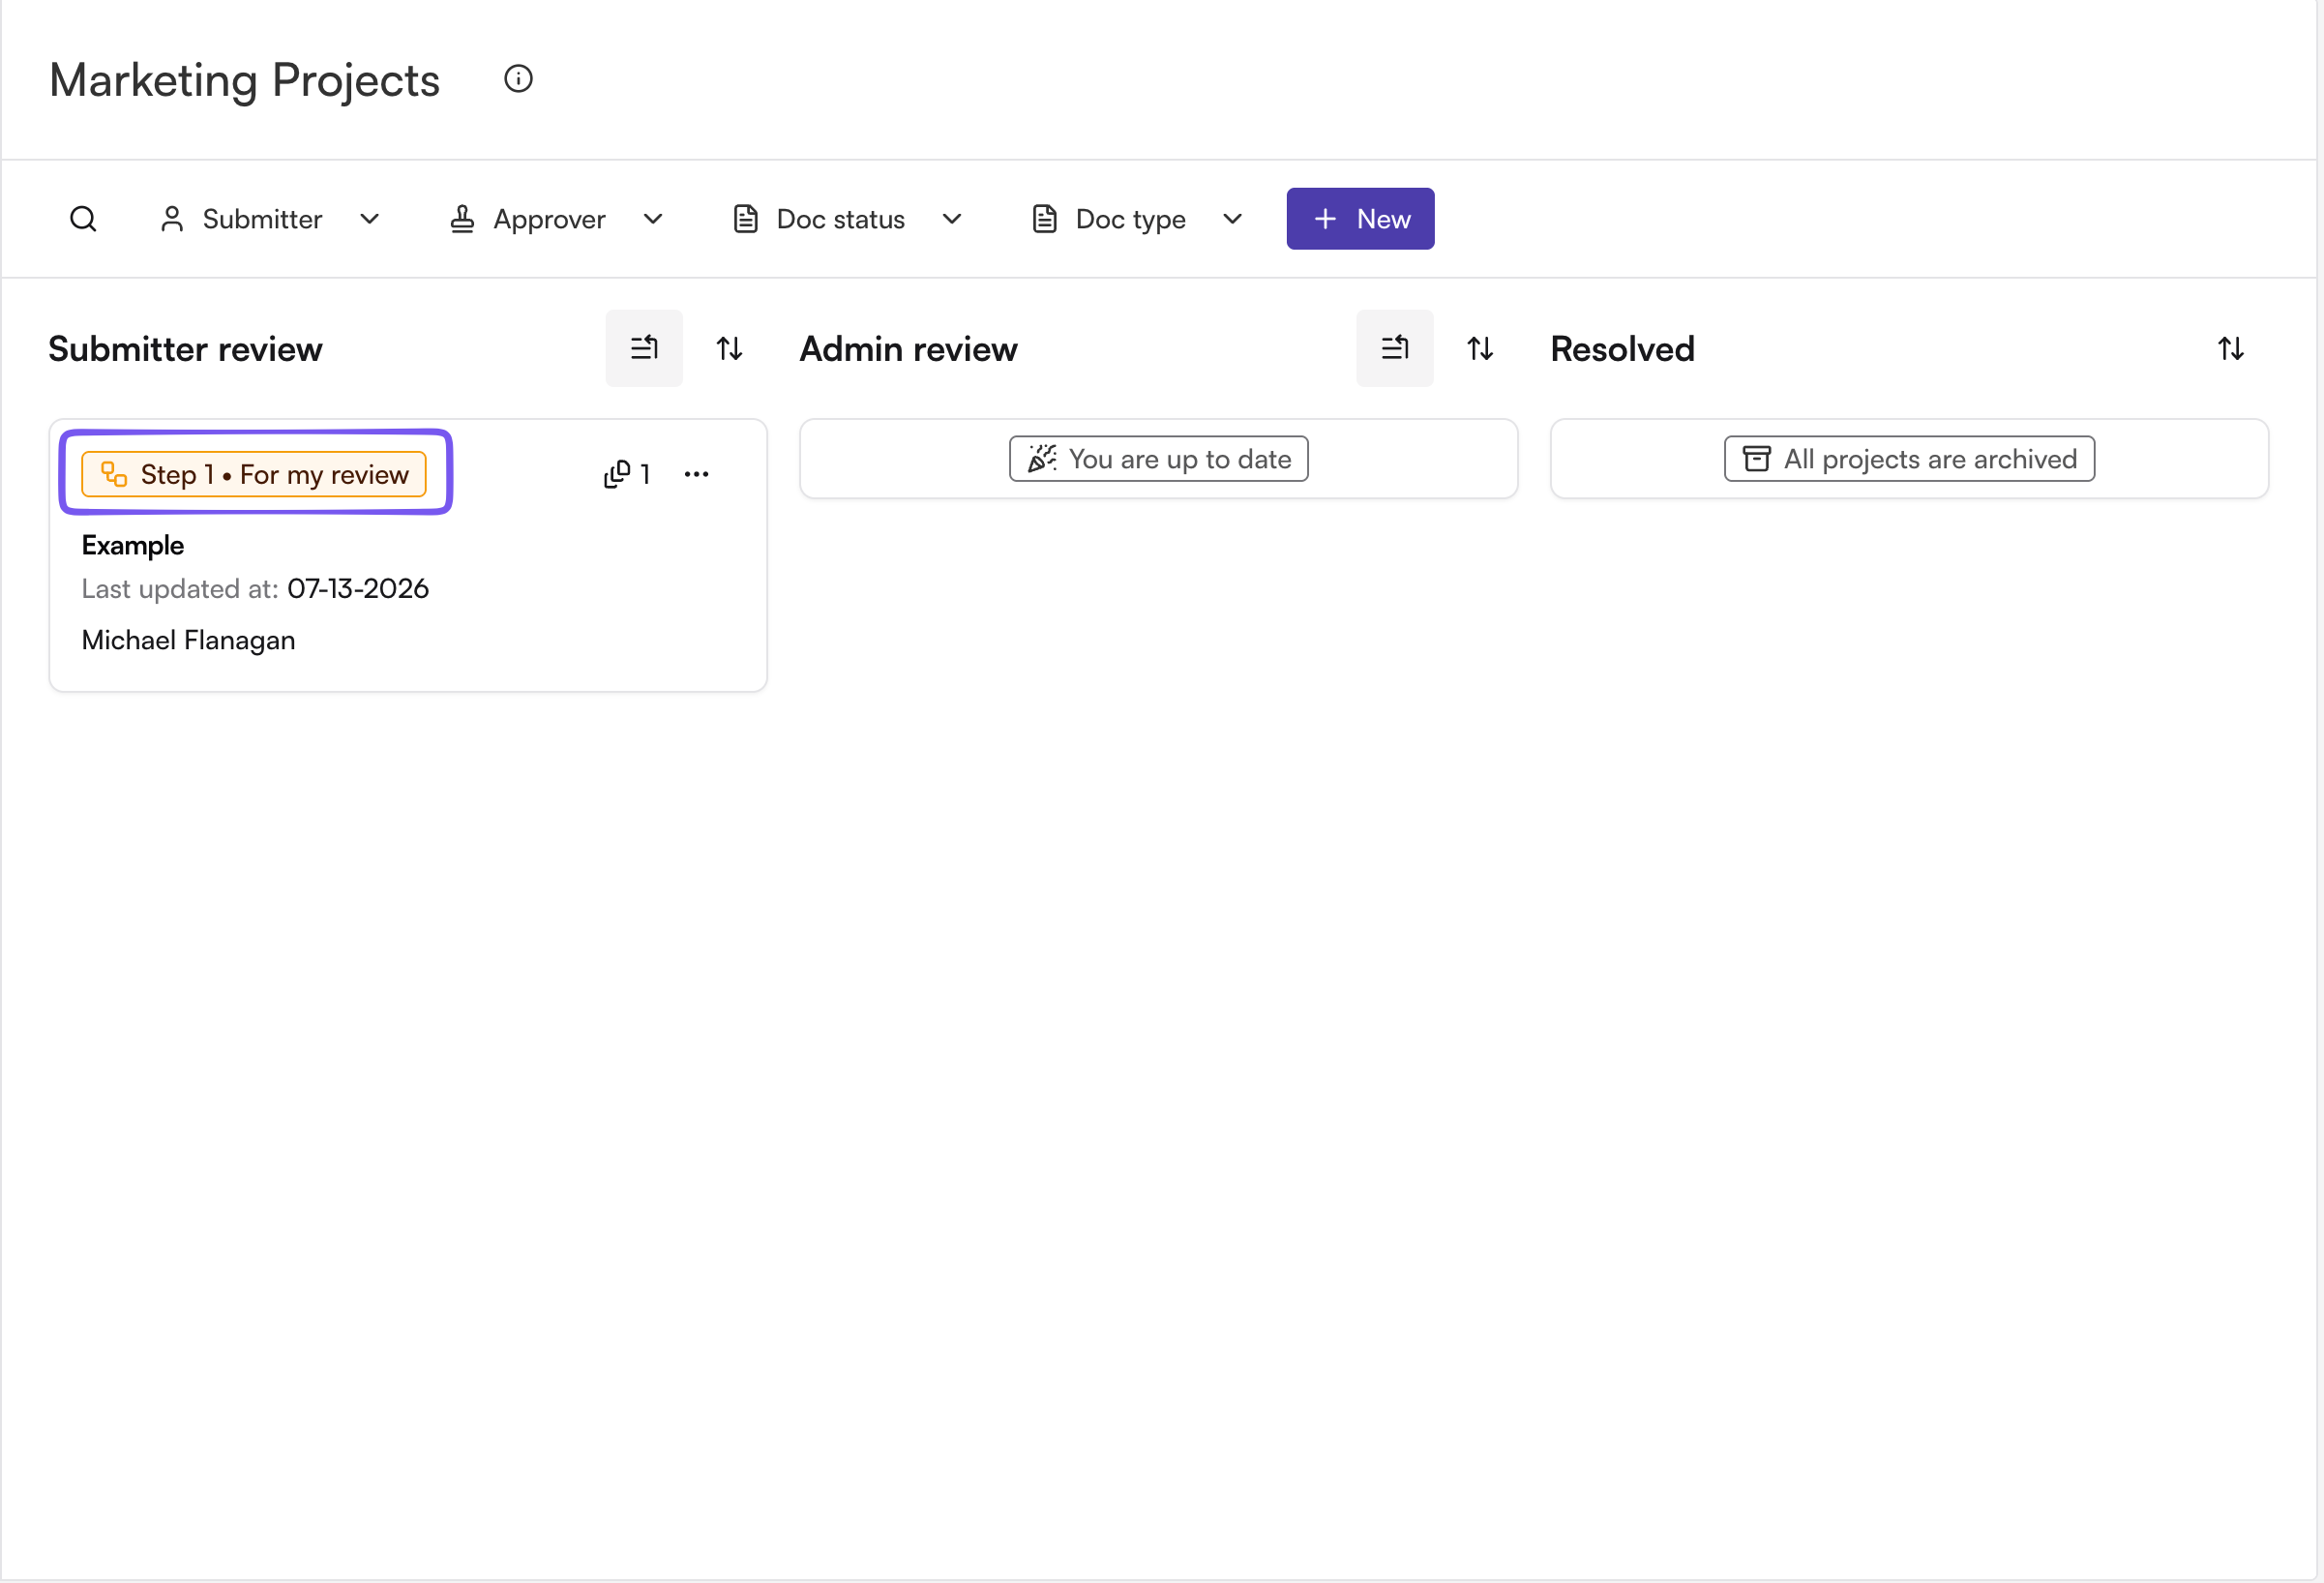Toggle Admin review column filter icon

pyautogui.click(x=1395, y=348)
